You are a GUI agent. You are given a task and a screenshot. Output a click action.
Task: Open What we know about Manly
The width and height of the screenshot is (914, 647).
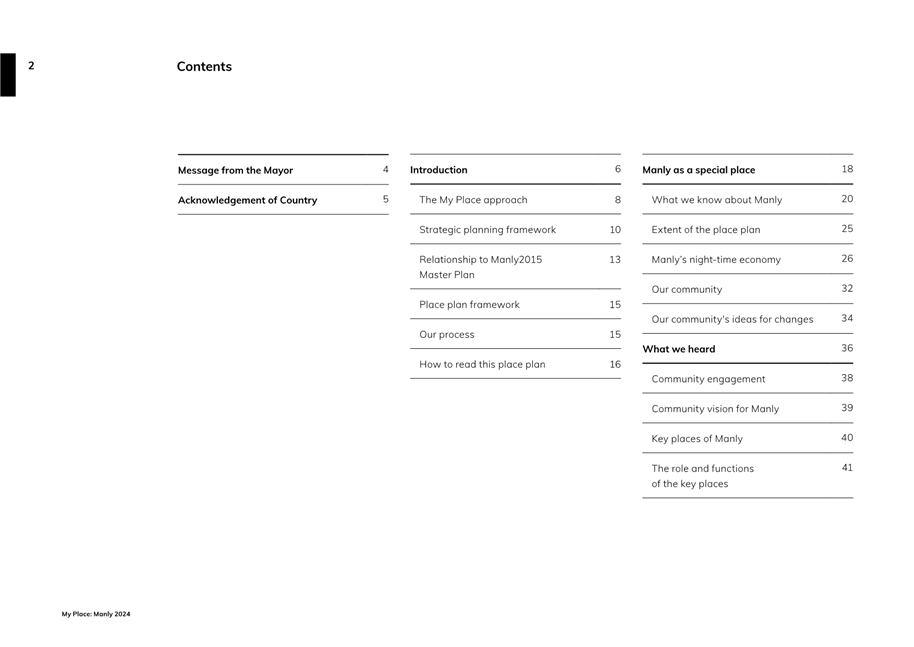point(716,200)
